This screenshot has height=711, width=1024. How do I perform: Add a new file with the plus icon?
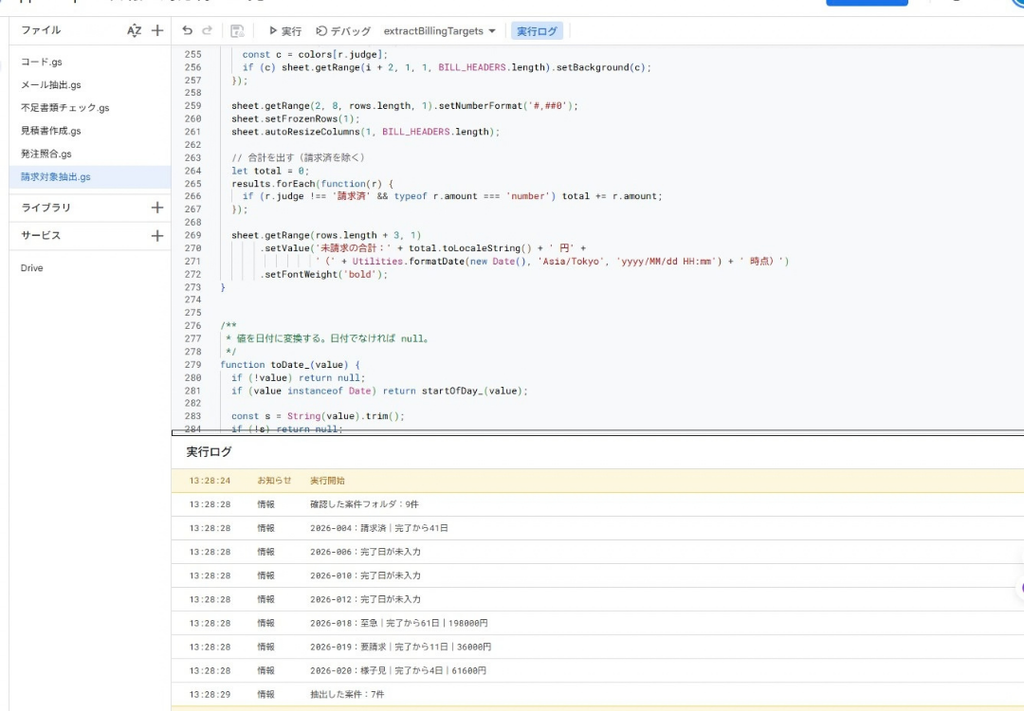157,30
